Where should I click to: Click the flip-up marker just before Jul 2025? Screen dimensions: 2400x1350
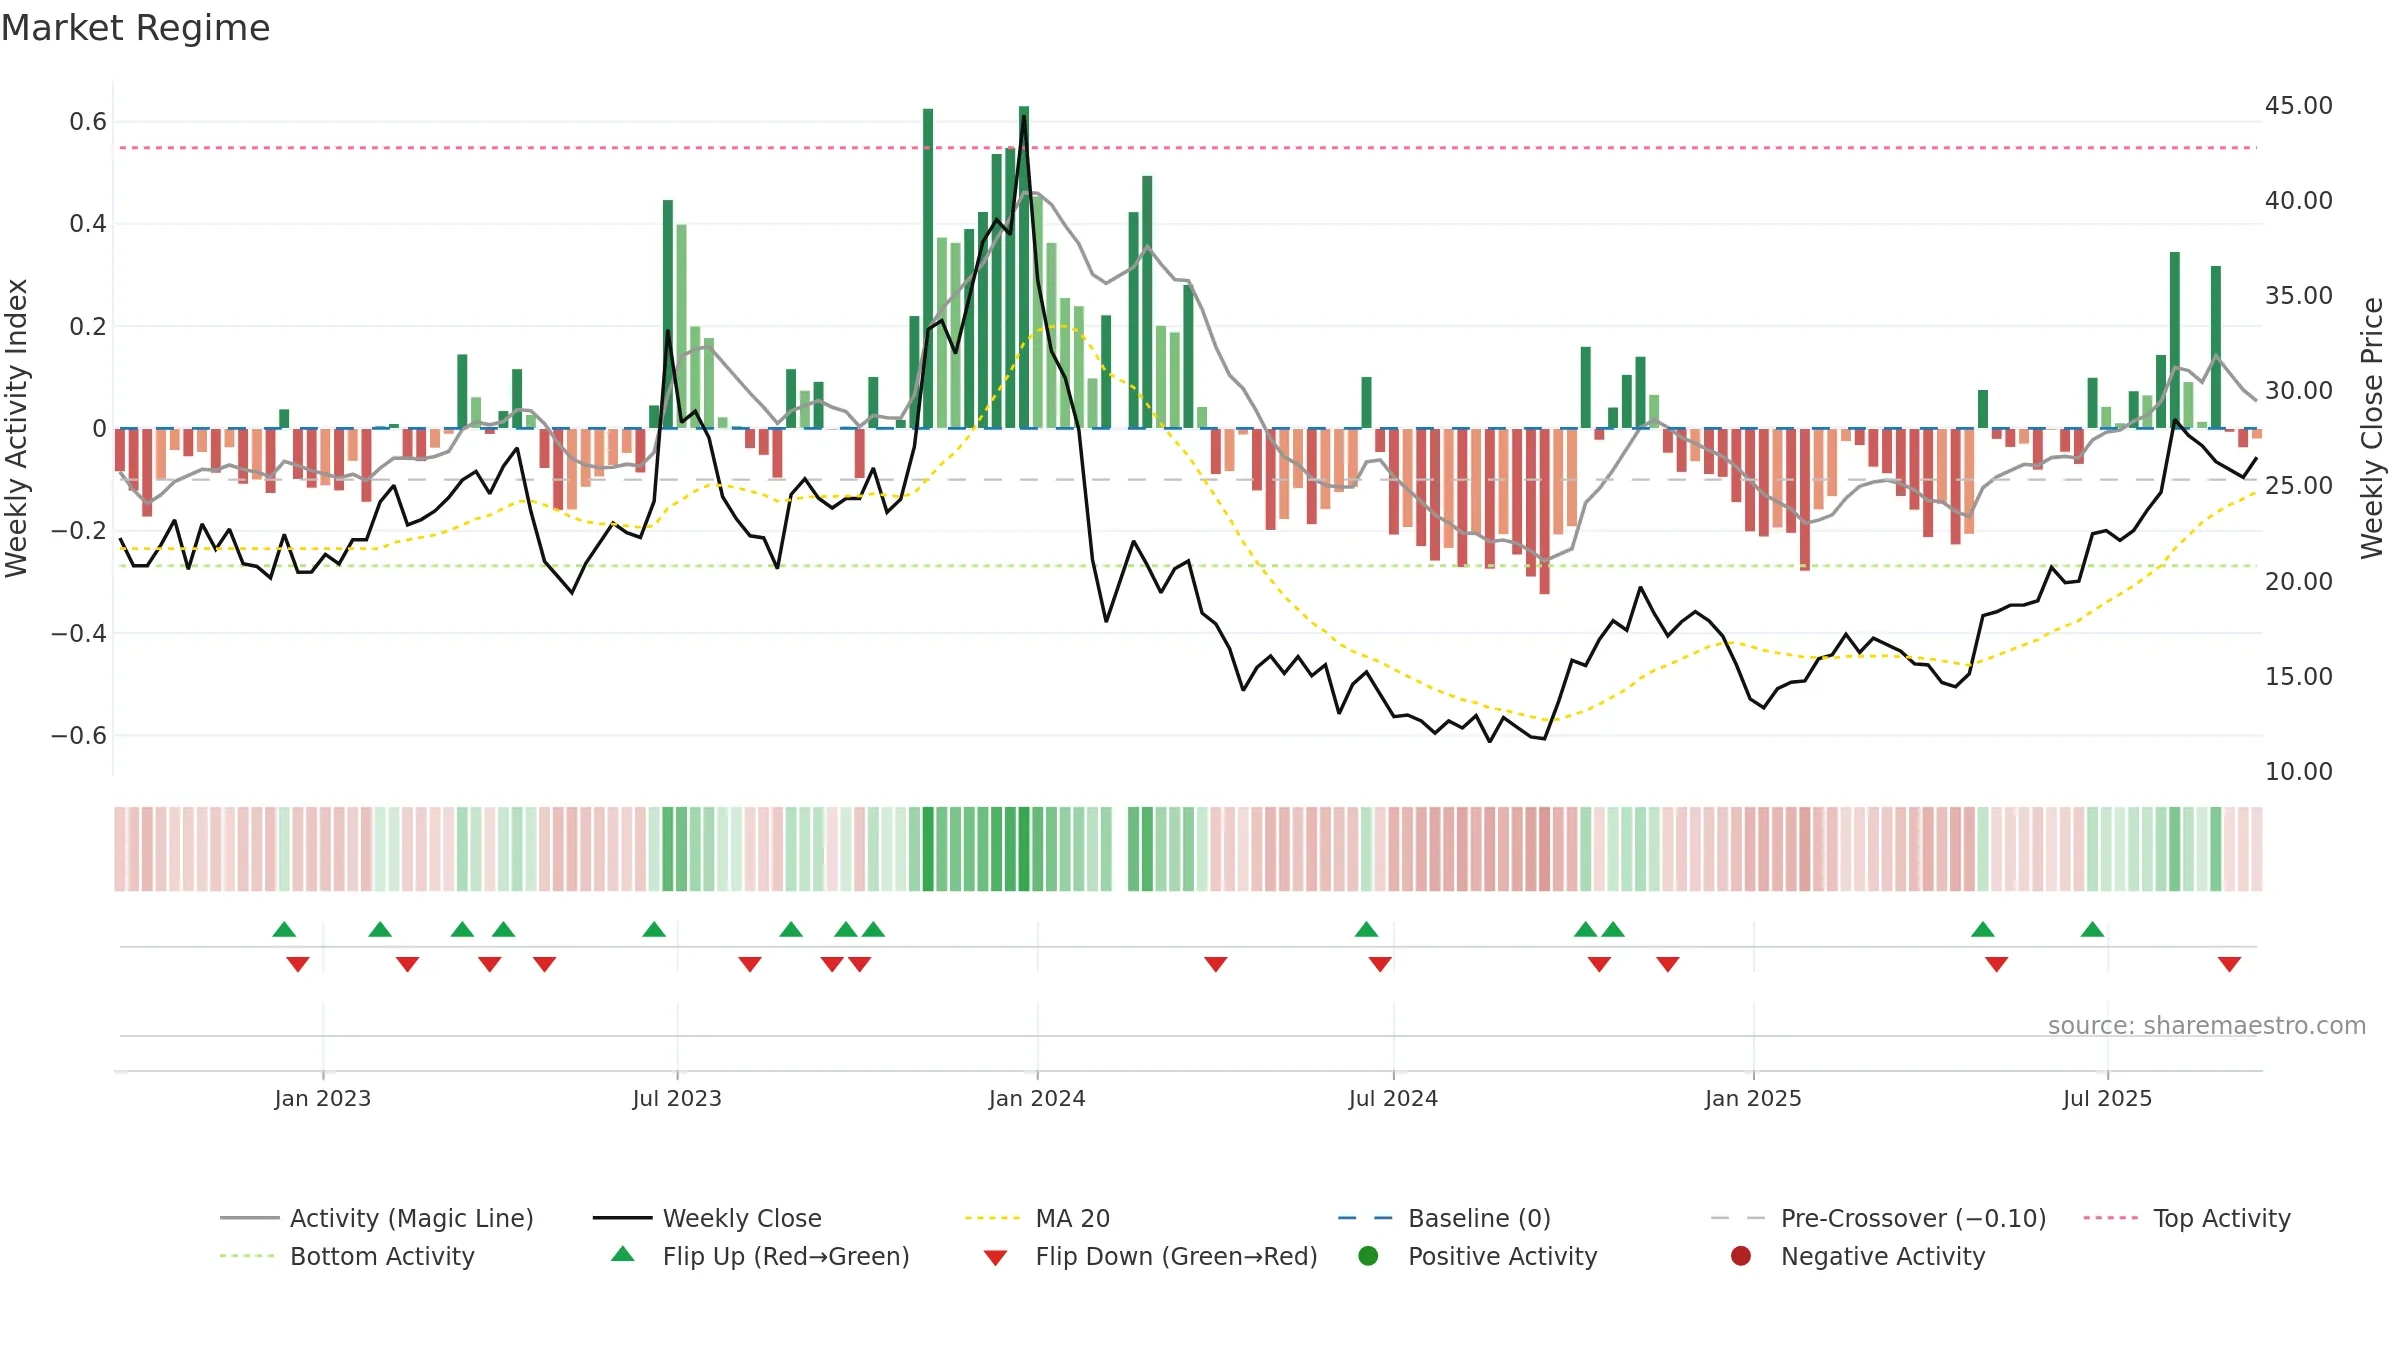coord(2092,929)
